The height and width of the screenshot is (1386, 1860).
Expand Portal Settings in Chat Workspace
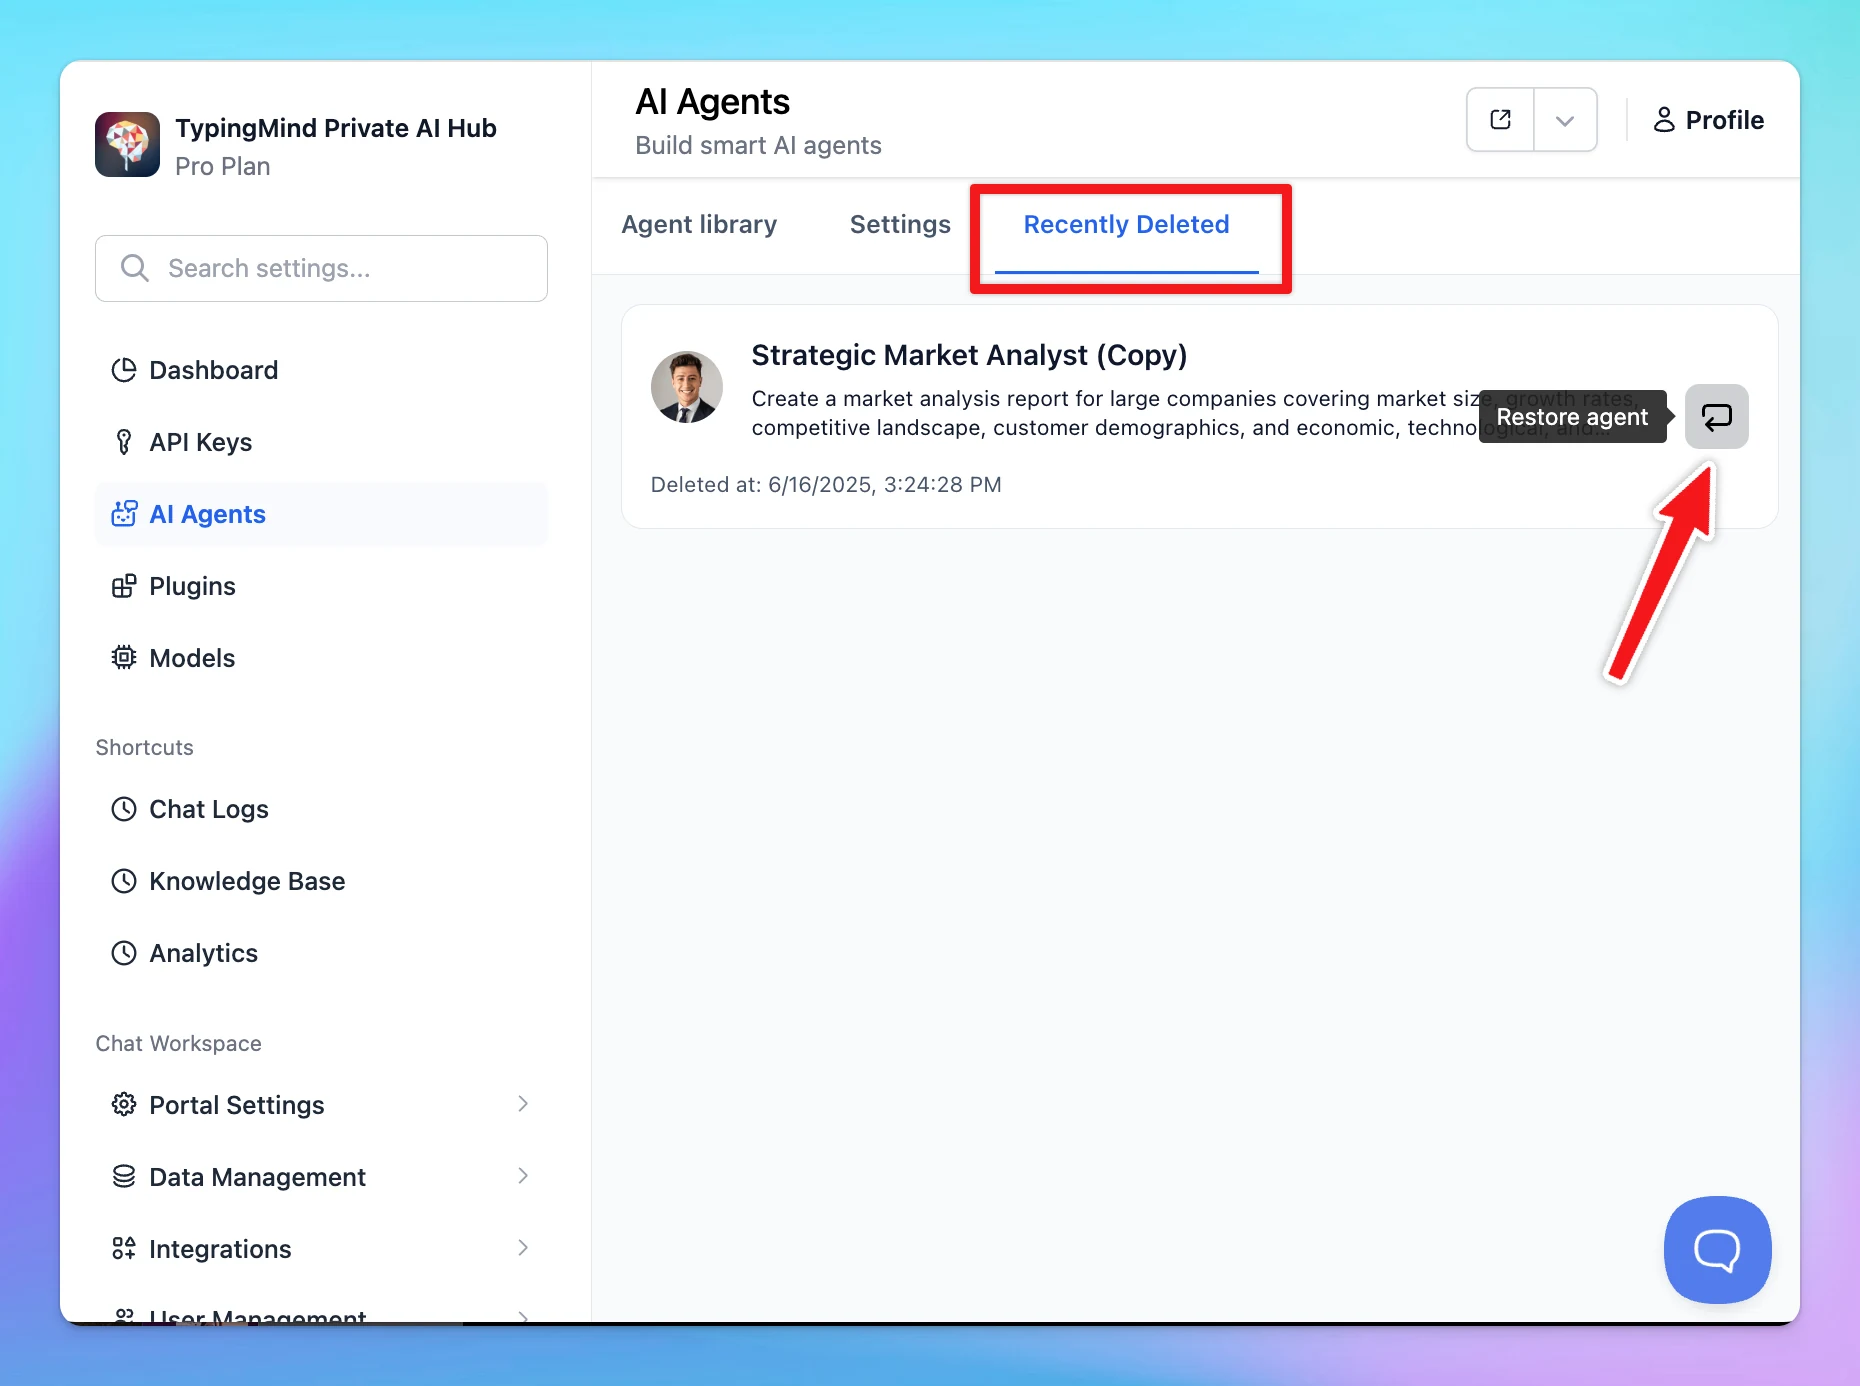(320, 1105)
